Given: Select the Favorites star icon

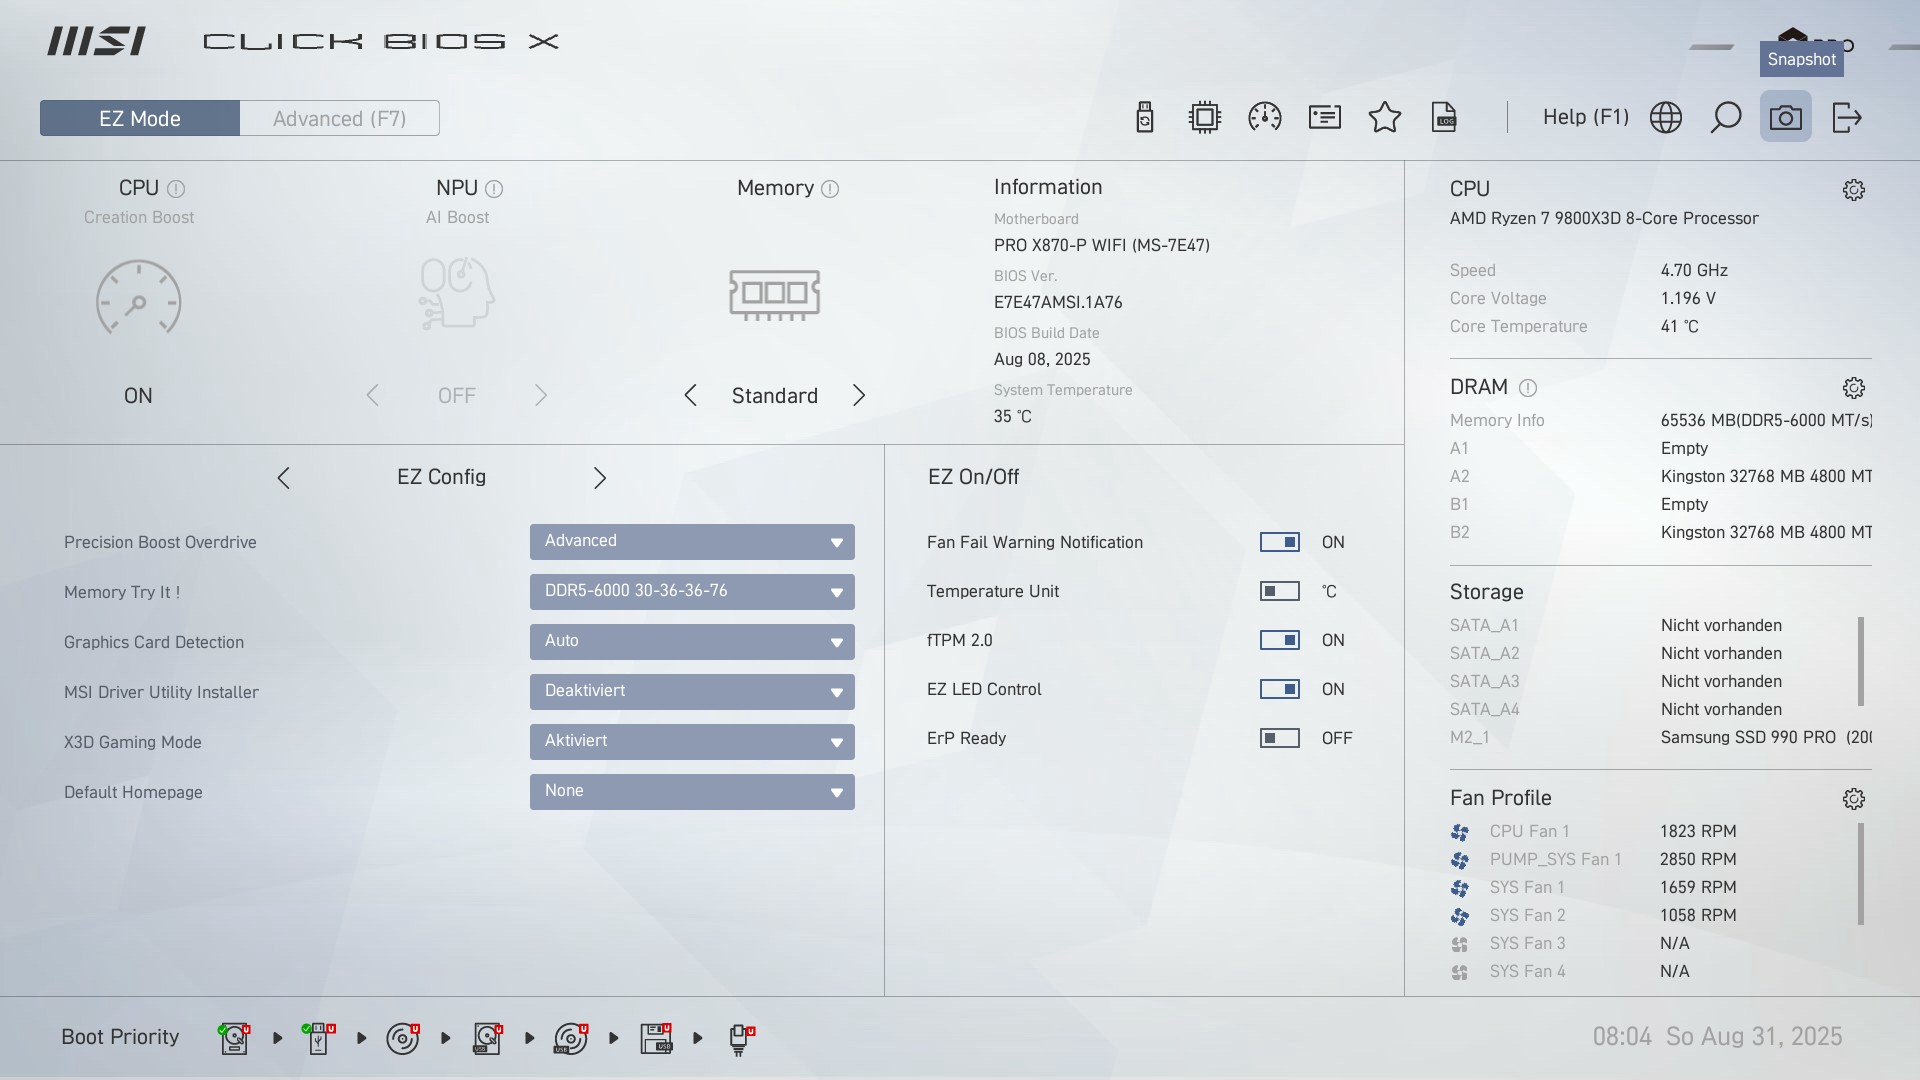Looking at the screenshot, I should [x=1384, y=117].
